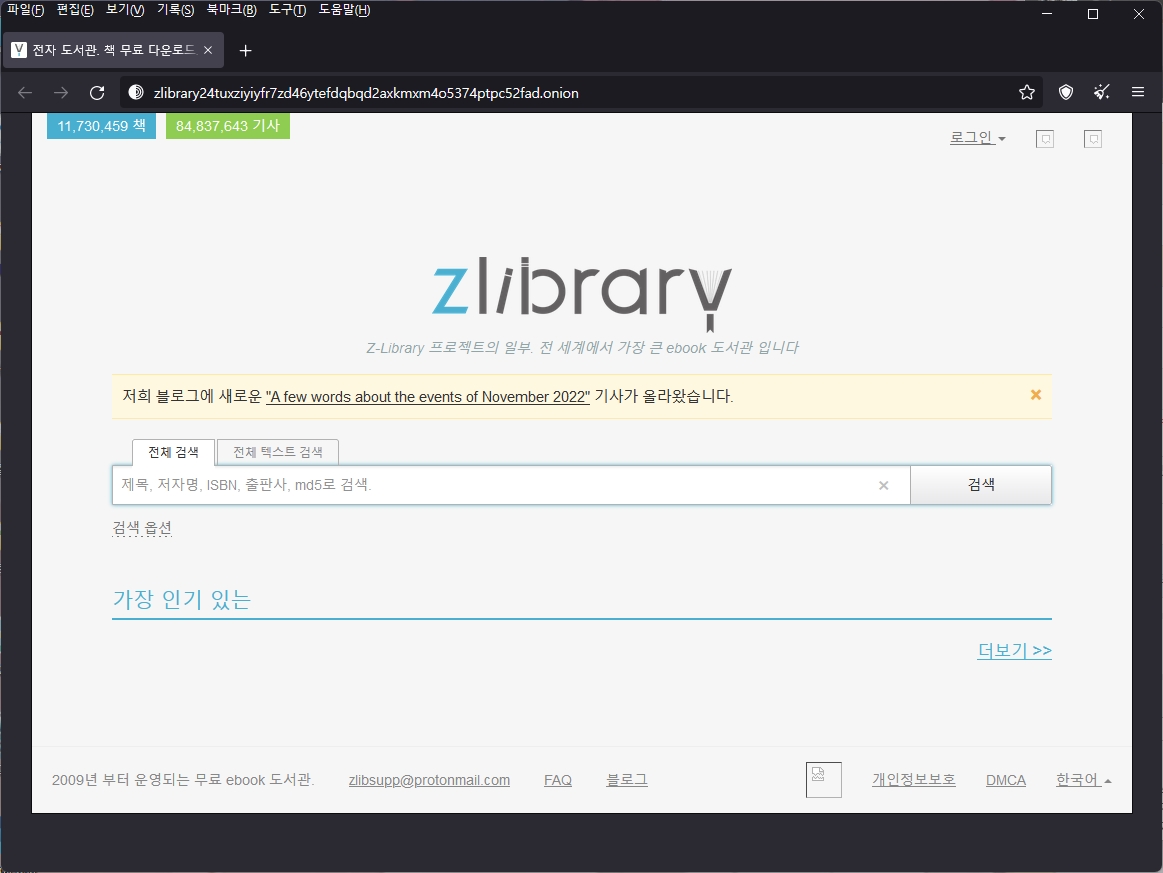Click the 84,837,643 기사 badge

pyautogui.click(x=228, y=126)
